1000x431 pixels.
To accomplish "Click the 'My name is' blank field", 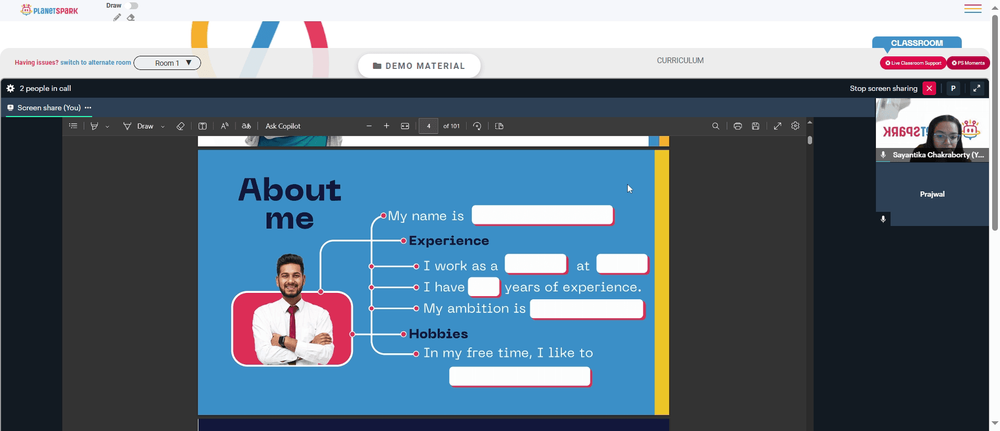I will click(543, 216).
